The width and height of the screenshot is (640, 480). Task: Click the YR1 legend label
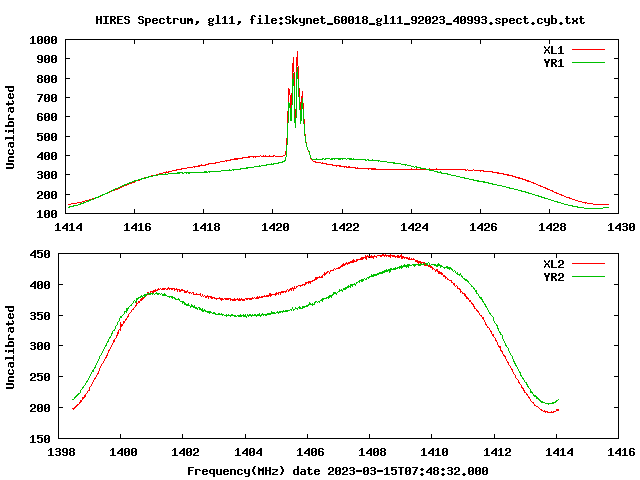click(x=553, y=63)
